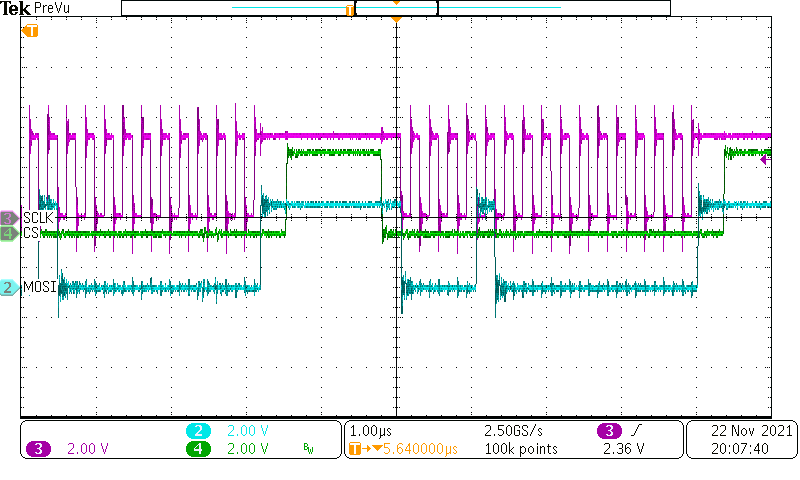The width and height of the screenshot is (800, 480).
Task: Click the 20:07:40 time readout
Action: click(x=740, y=449)
